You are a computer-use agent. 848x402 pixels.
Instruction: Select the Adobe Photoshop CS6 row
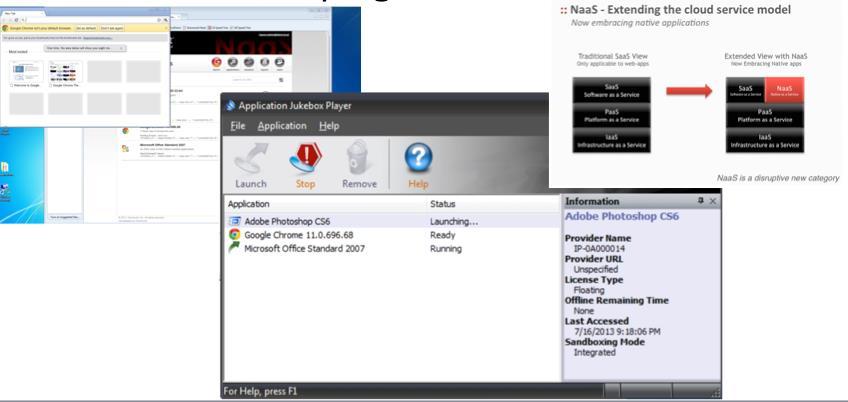click(x=392, y=221)
